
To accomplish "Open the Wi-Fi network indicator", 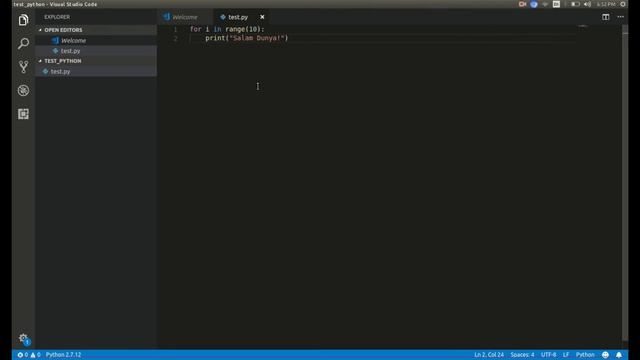I will 545,4.
